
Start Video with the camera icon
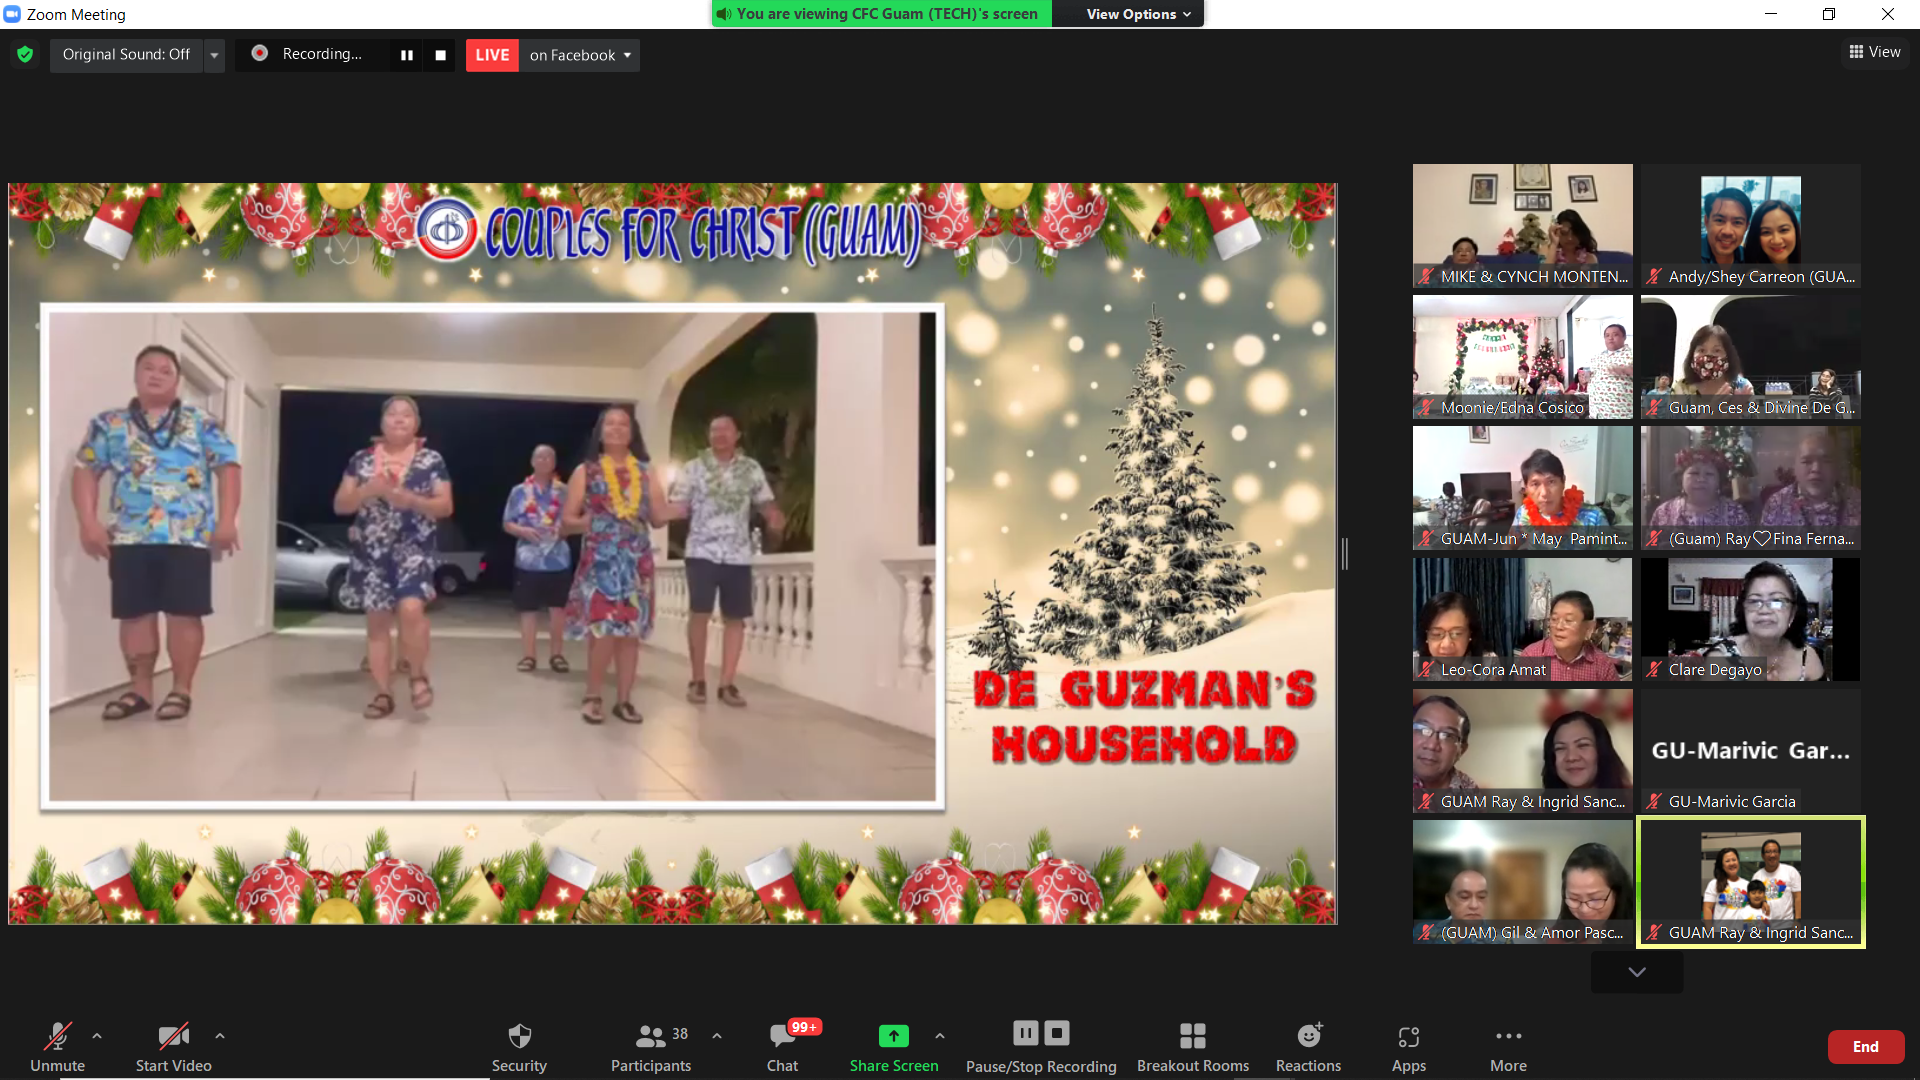tap(173, 1046)
